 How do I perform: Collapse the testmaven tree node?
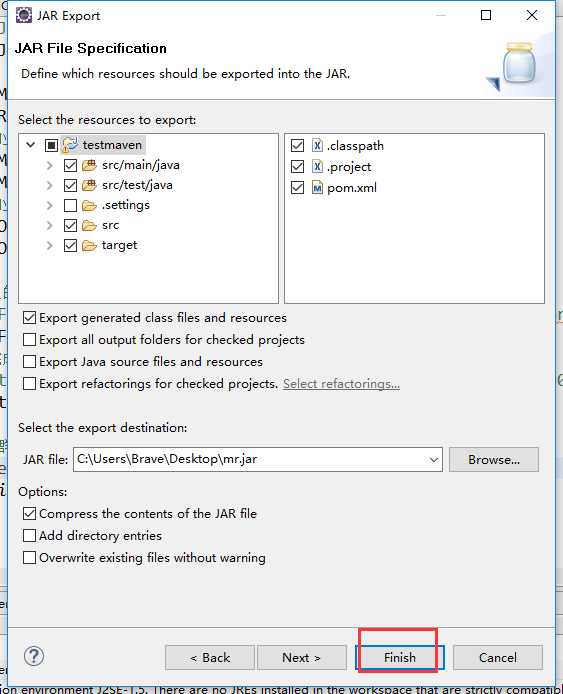pos(31,144)
